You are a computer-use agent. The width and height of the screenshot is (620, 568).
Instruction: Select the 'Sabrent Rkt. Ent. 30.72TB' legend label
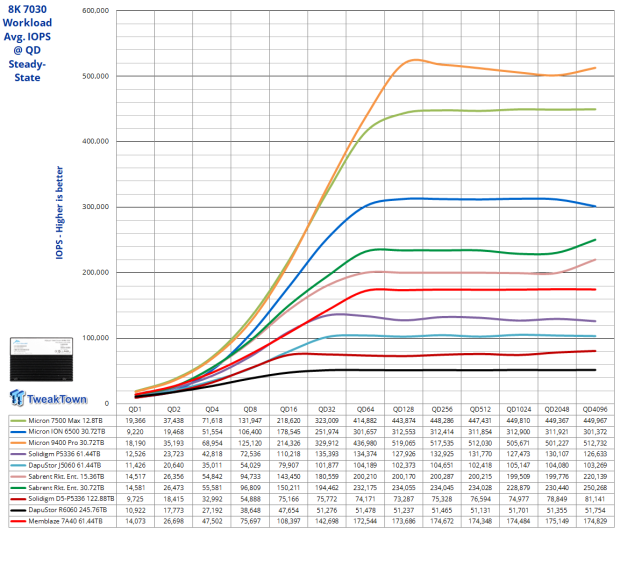coord(66,488)
